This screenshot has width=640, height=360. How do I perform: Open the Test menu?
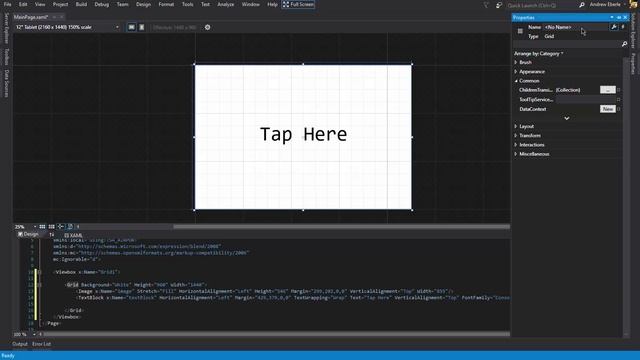pos(205,4)
